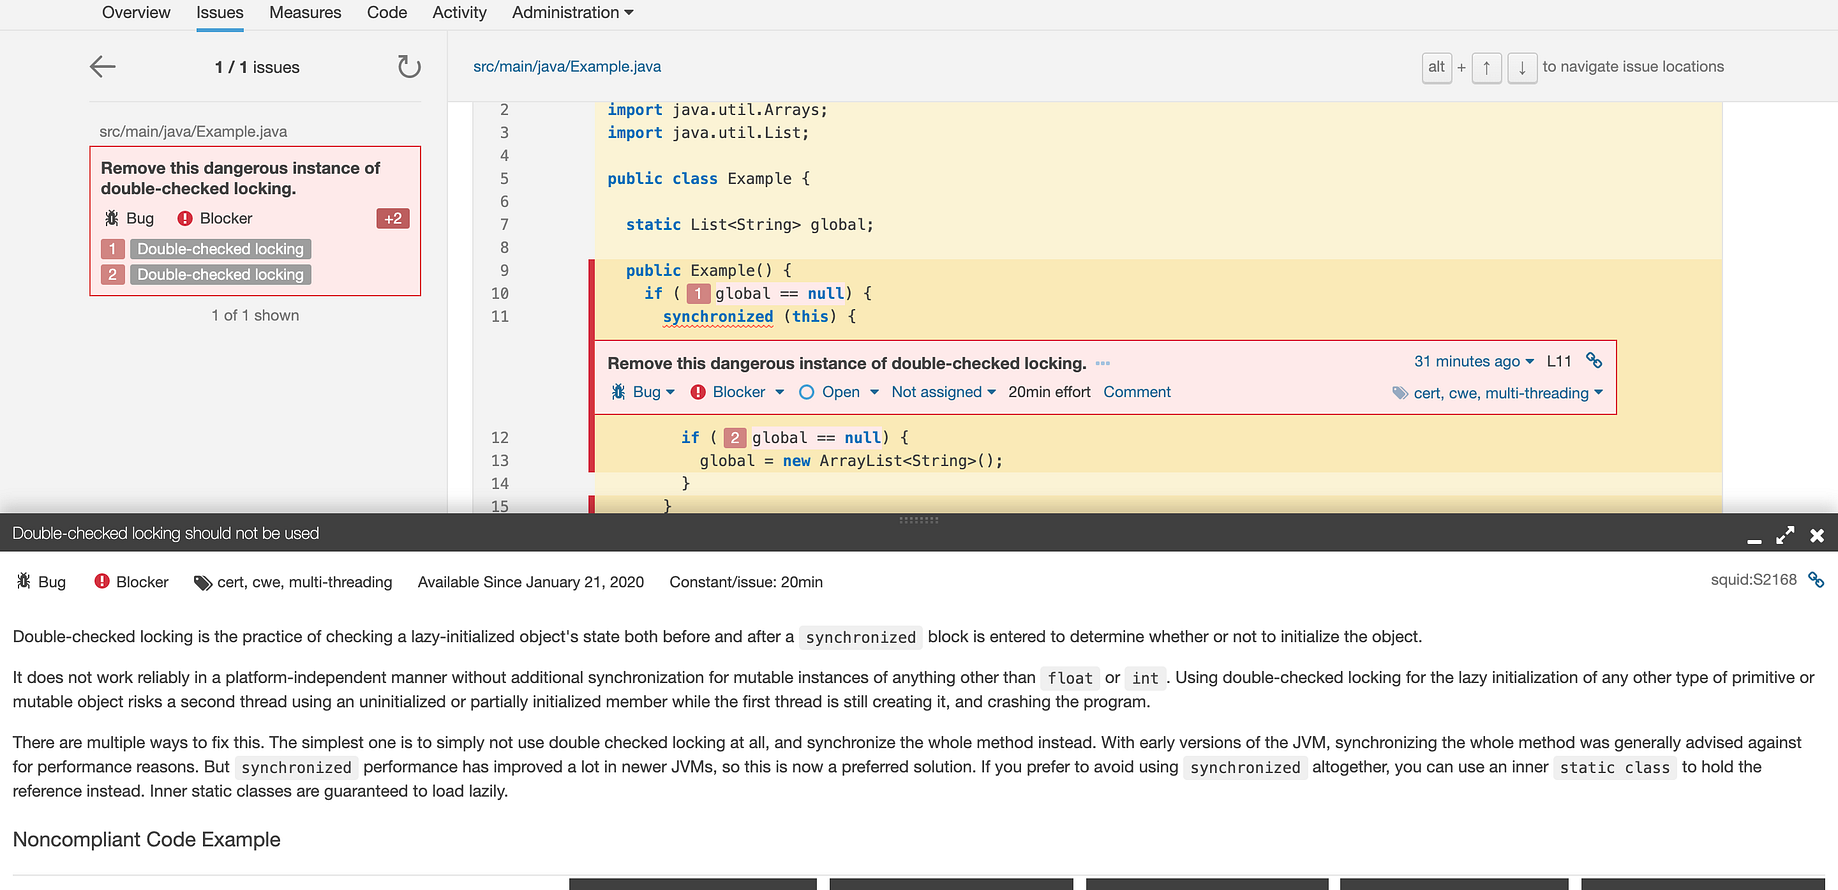
Task: Click the Bug icon in the rule panel
Action: click(x=24, y=581)
